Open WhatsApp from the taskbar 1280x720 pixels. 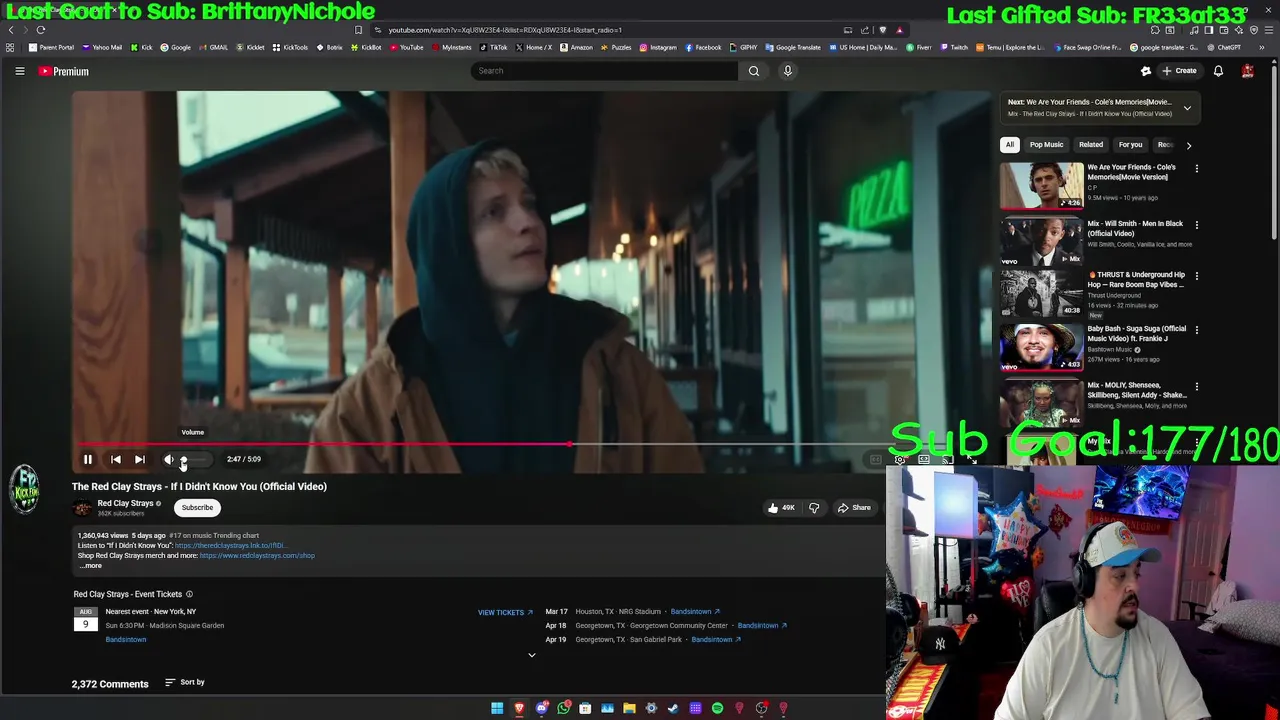tap(564, 708)
